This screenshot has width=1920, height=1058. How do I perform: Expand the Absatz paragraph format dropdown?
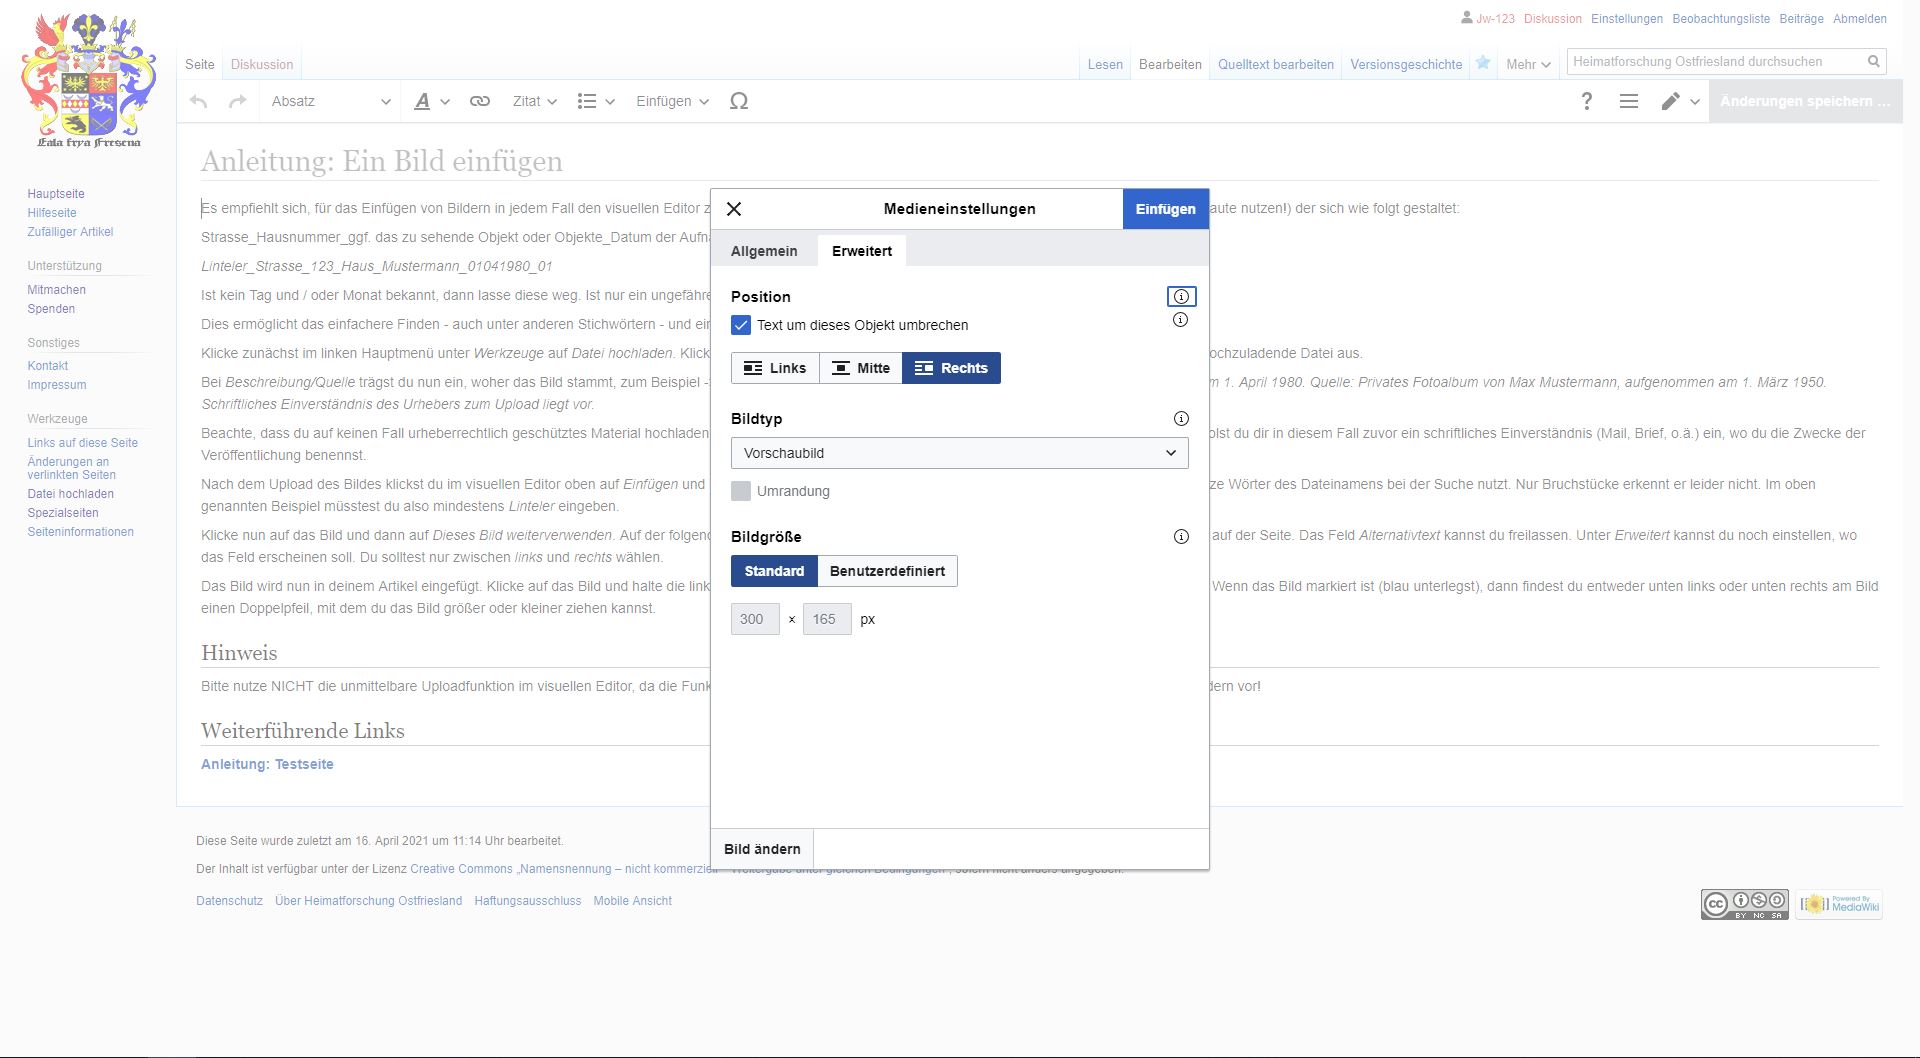pos(330,101)
